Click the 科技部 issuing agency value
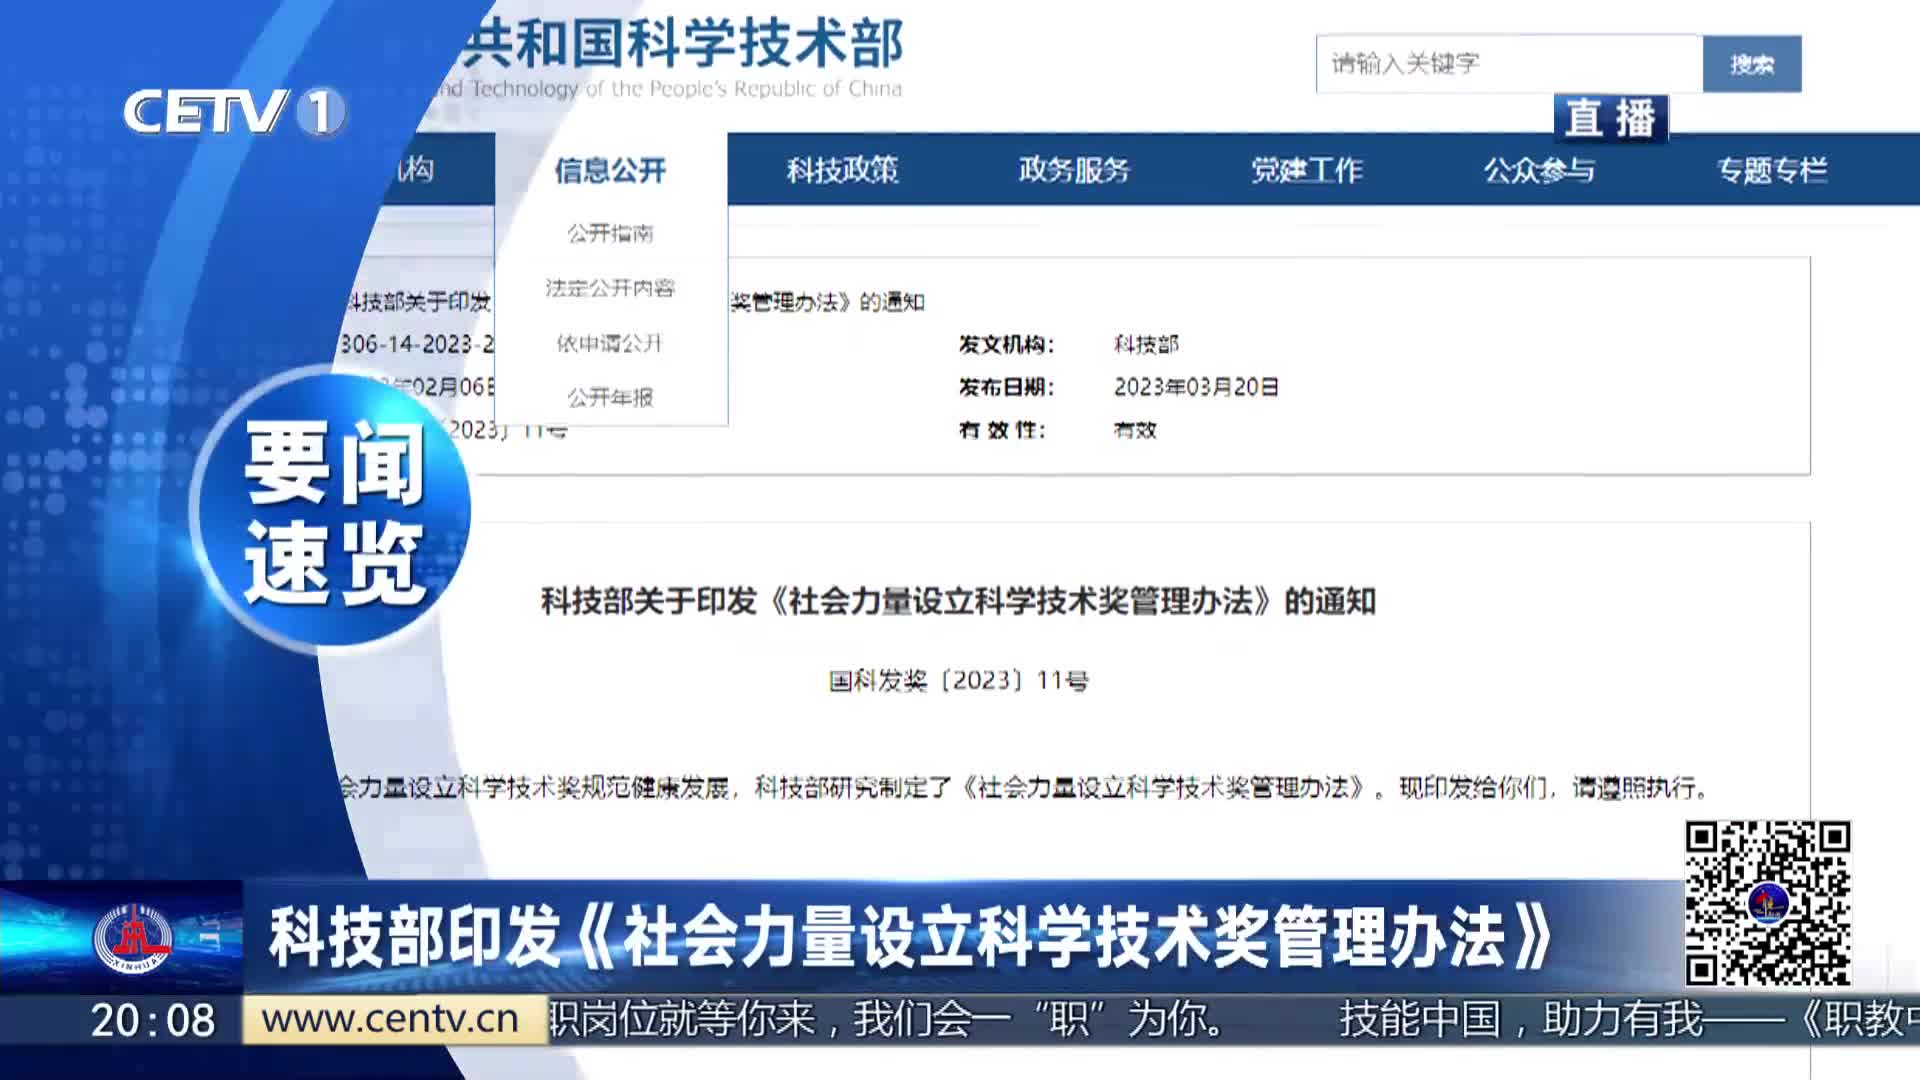Image resolution: width=1920 pixels, height=1080 pixels. click(1146, 344)
